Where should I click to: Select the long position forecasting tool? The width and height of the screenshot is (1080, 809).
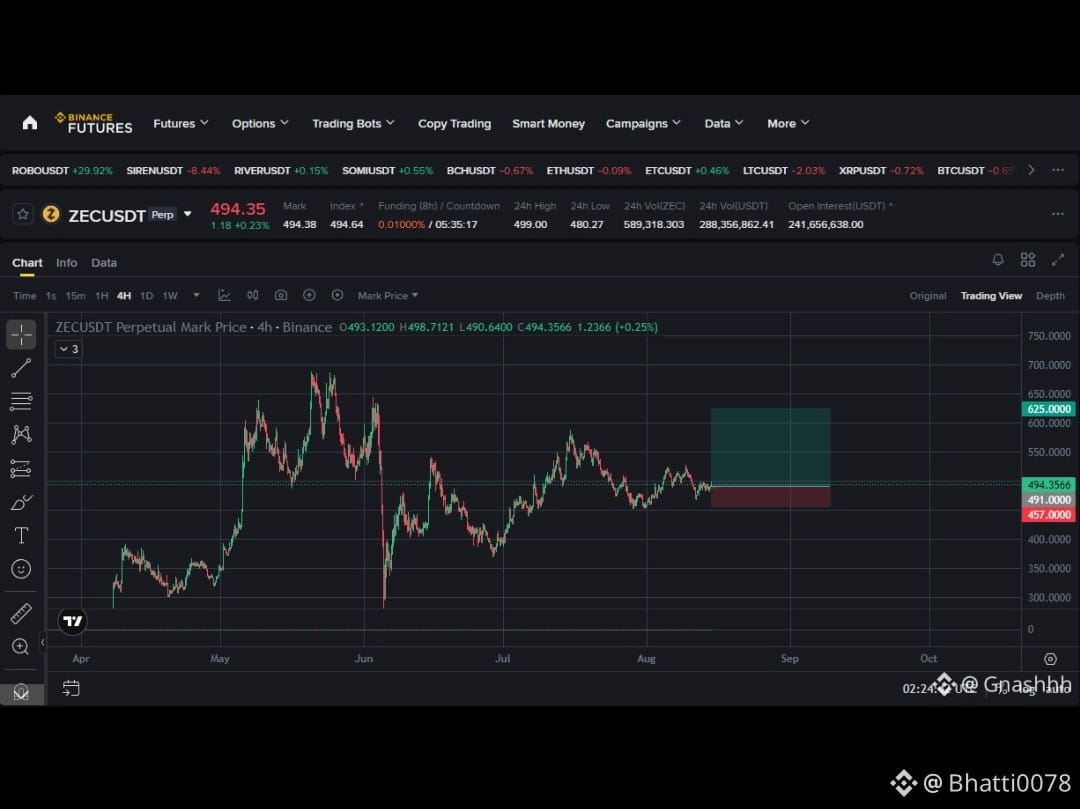tap(21, 469)
